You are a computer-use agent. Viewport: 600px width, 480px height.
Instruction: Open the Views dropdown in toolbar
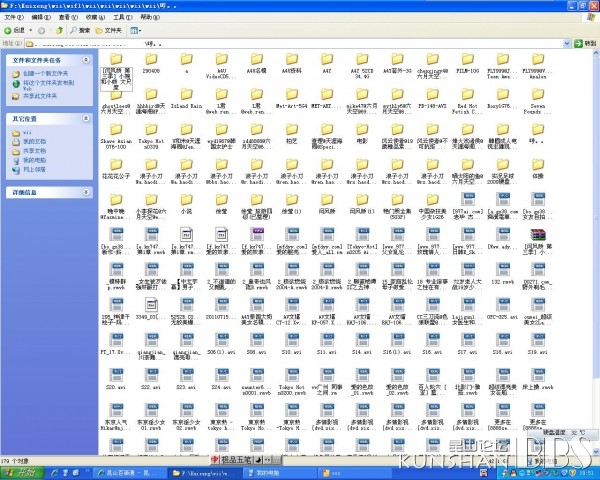point(135,30)
